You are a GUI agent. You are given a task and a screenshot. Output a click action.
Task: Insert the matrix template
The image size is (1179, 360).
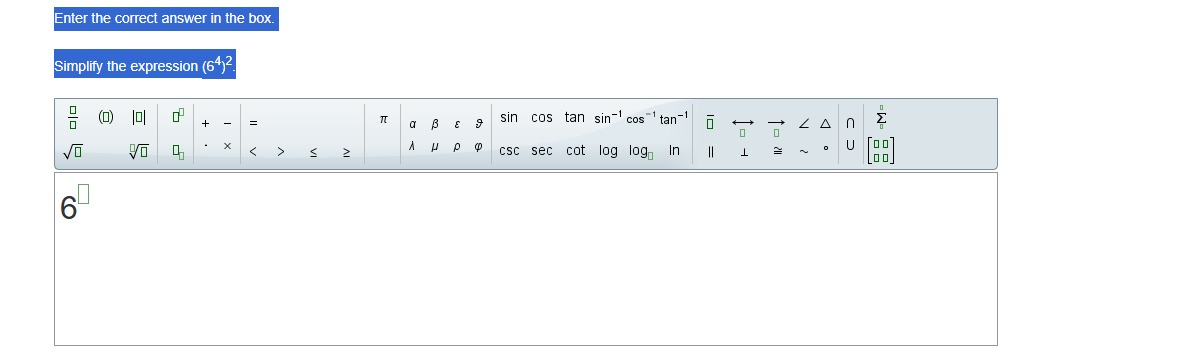point(880,150)
